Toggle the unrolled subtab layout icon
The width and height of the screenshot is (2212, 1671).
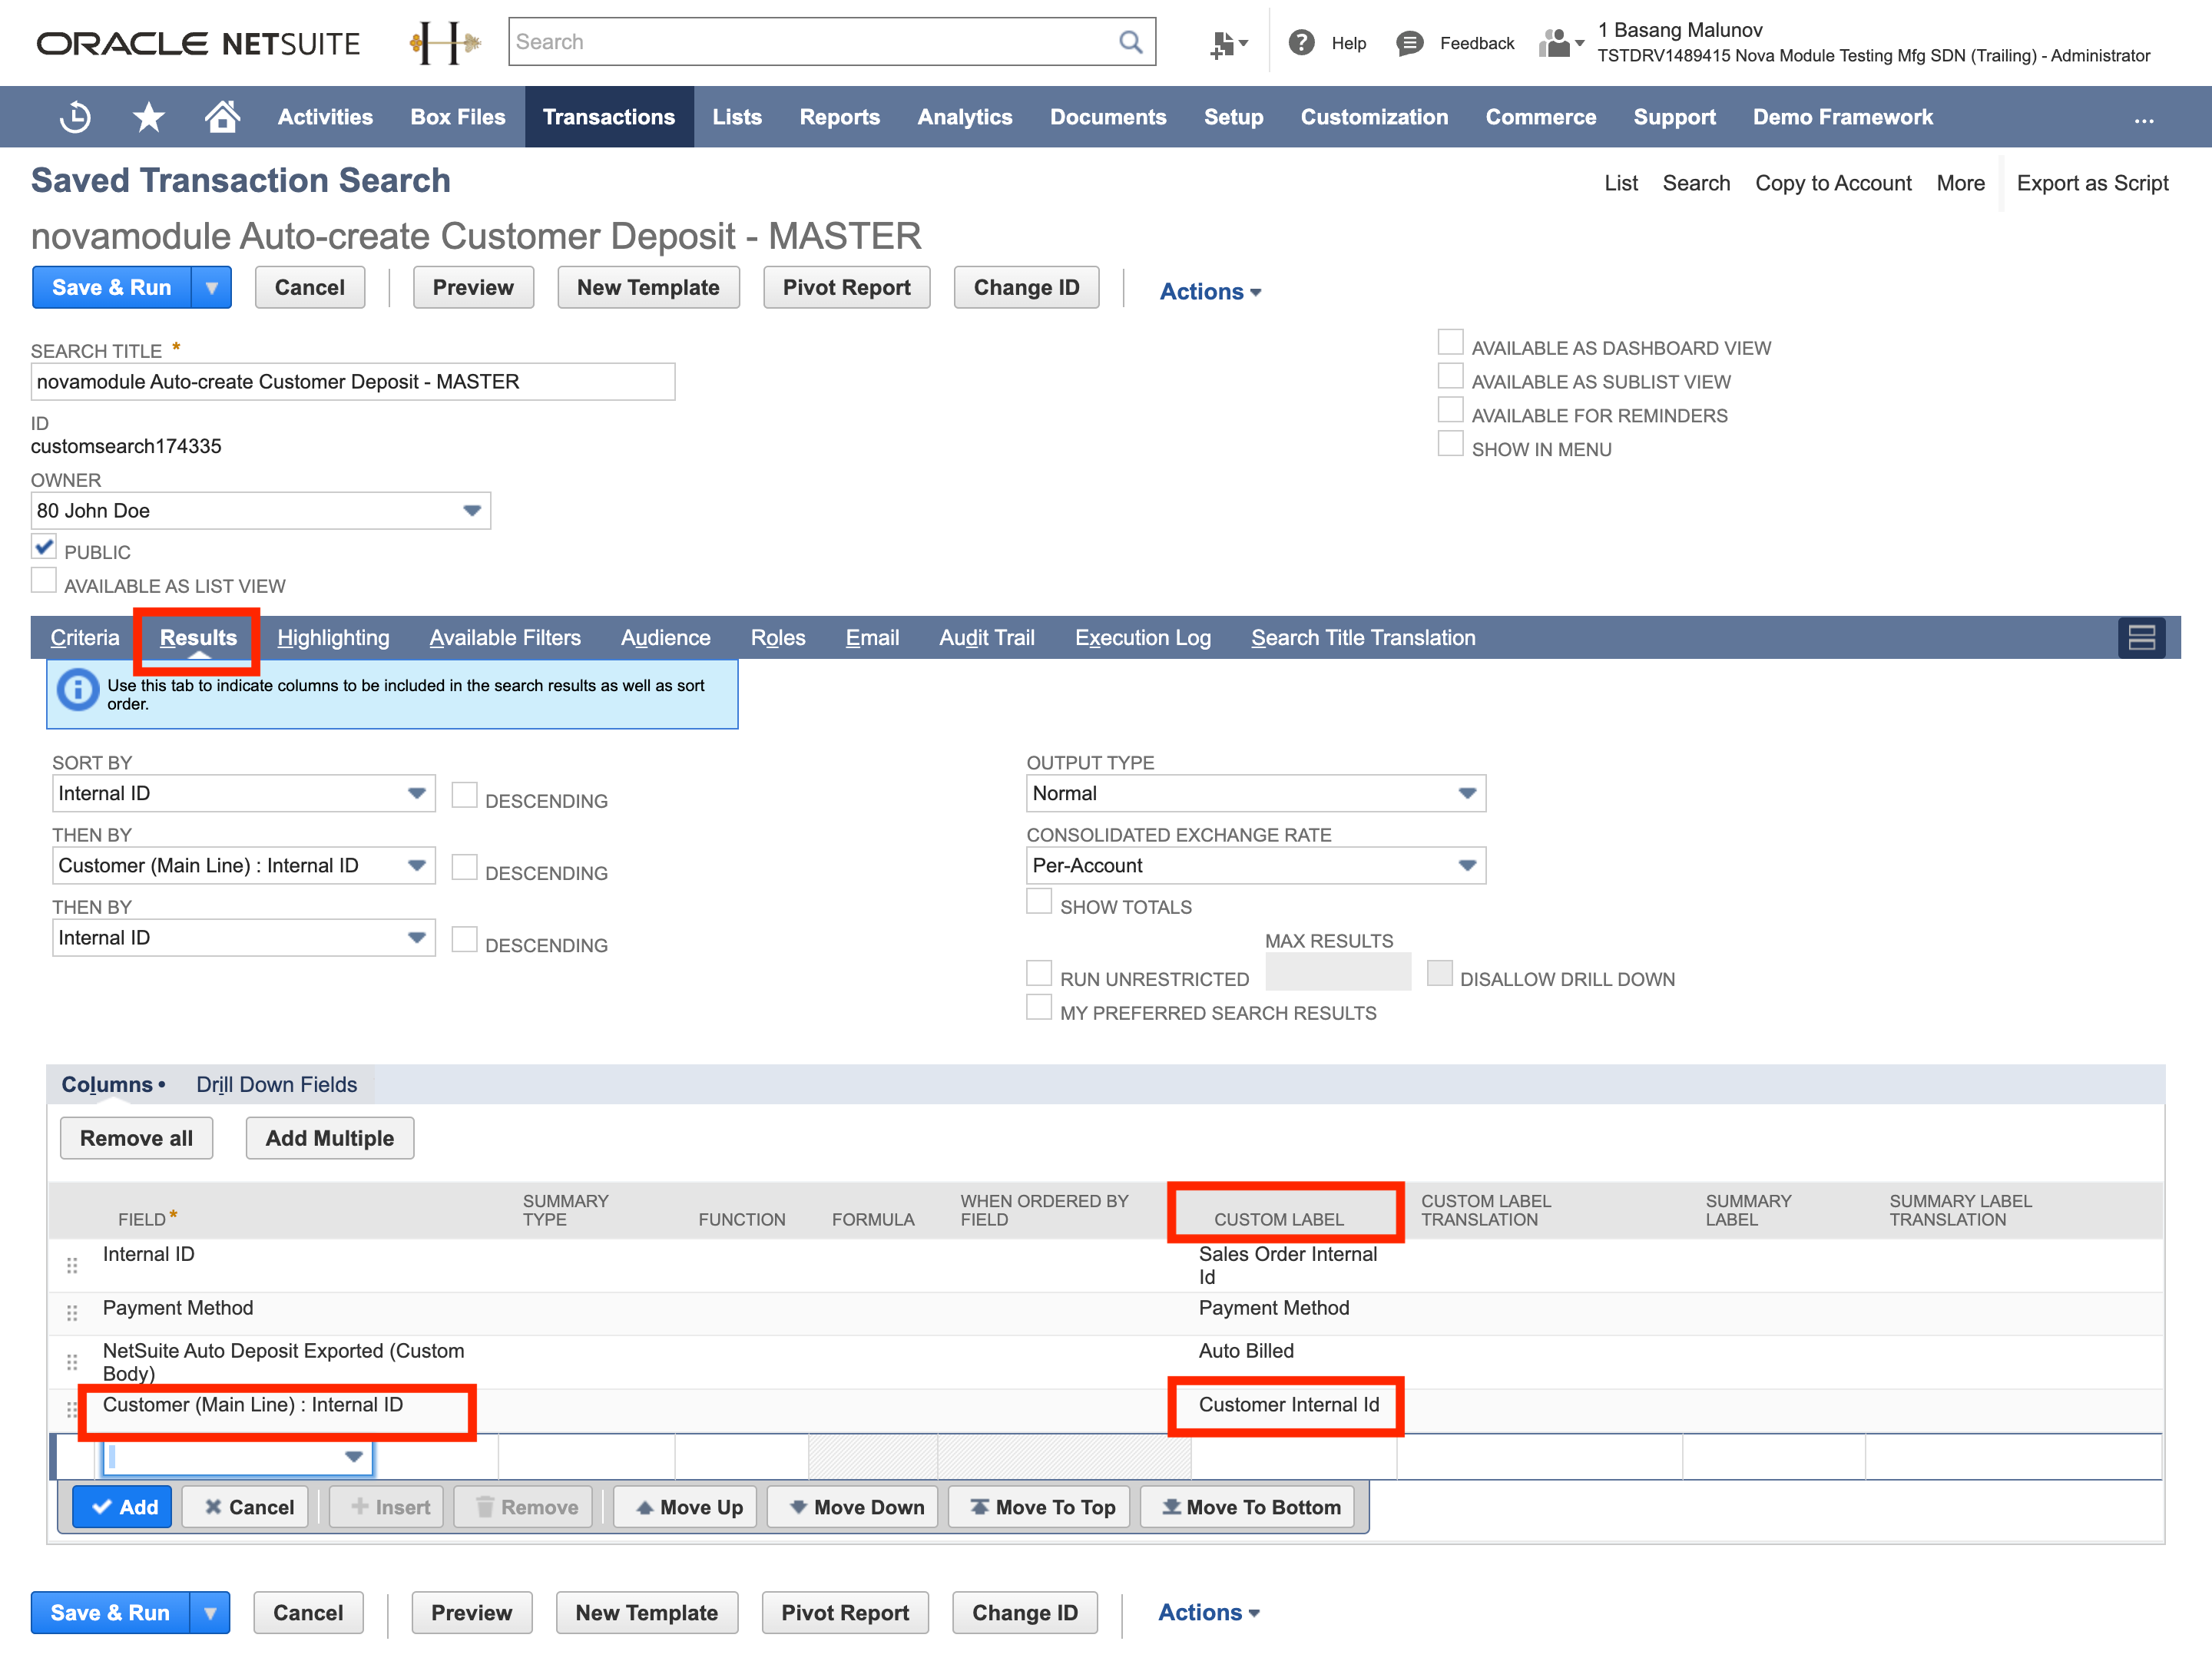pyautogui.click(x=2141, y=637)
